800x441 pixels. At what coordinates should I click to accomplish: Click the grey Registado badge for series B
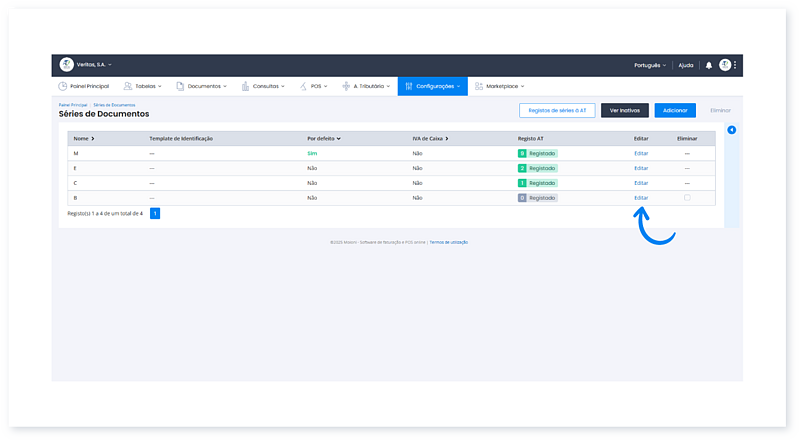(537, 198)
